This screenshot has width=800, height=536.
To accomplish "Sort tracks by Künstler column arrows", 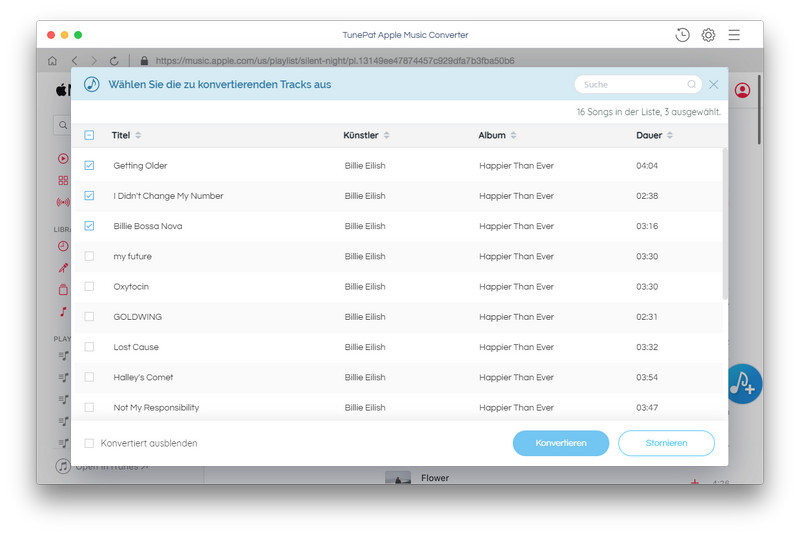I will point(387,135).
